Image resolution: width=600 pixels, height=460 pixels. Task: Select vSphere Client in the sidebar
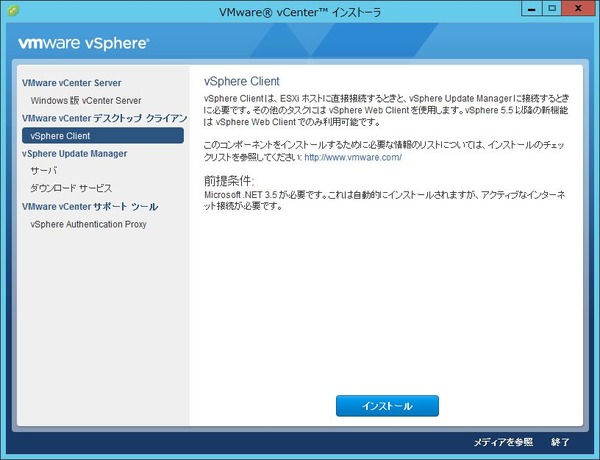(103, 136)
